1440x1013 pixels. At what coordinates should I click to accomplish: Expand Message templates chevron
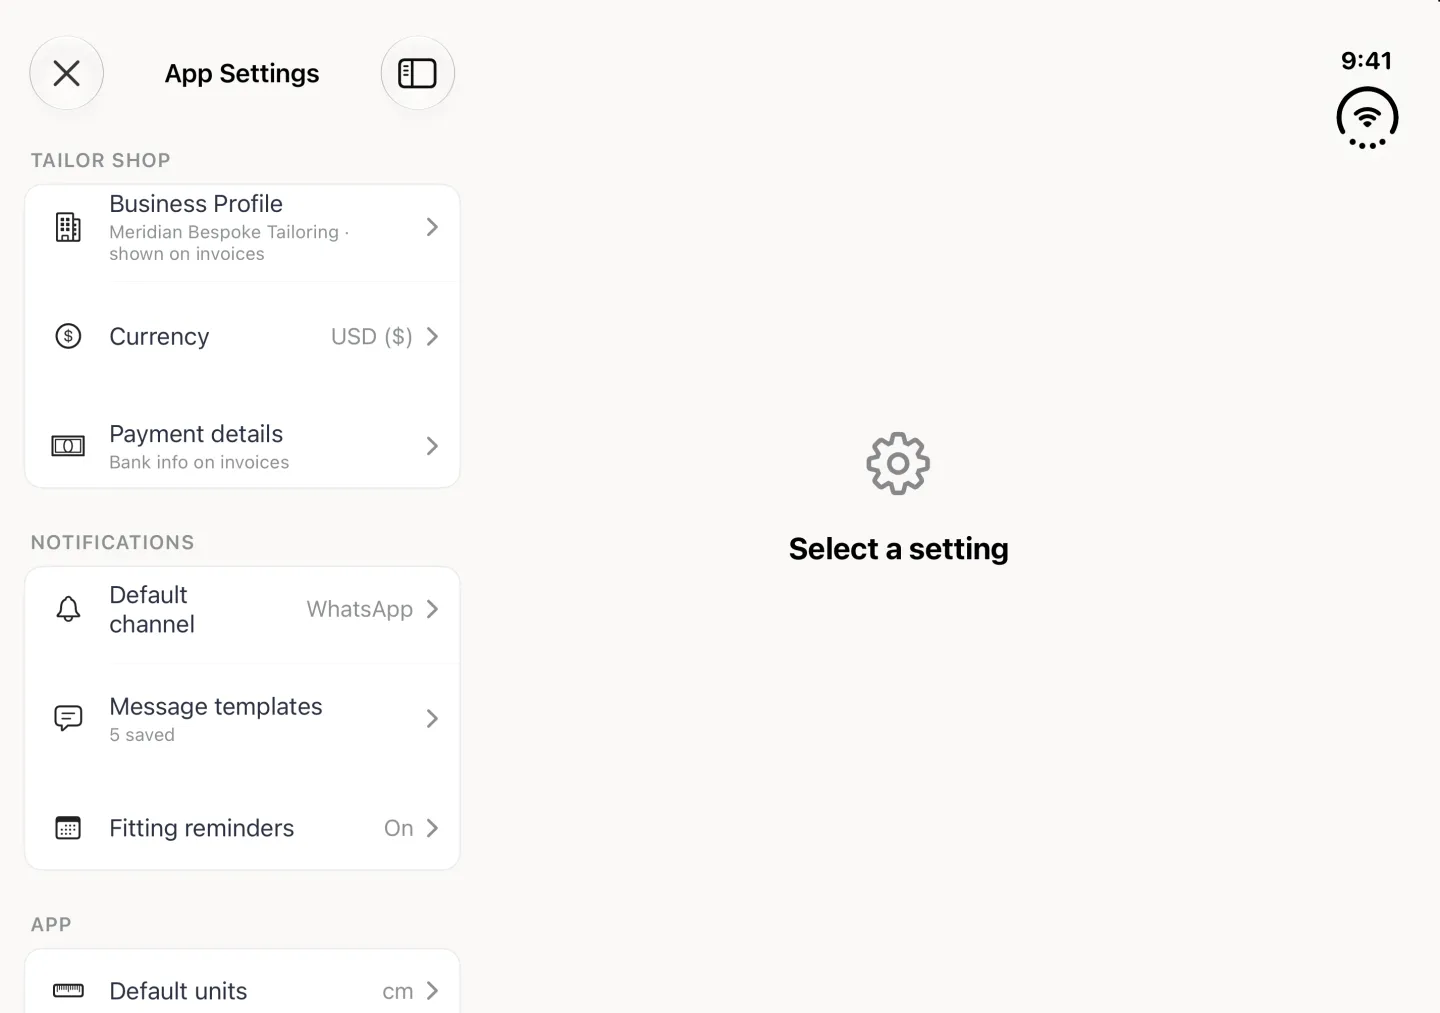tap(432, 718)
